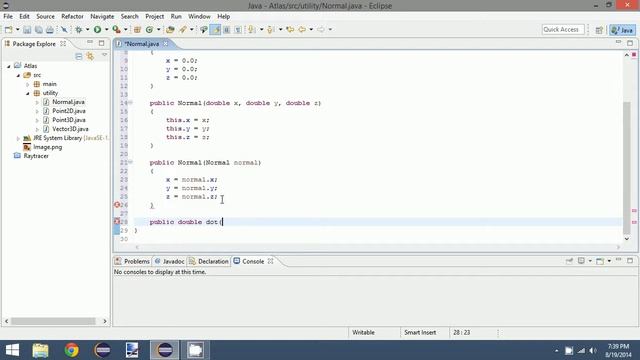Screen dimensions: 640x360
Task: Select Point2D.java in Package Explorer
Action: coord(69,111)
